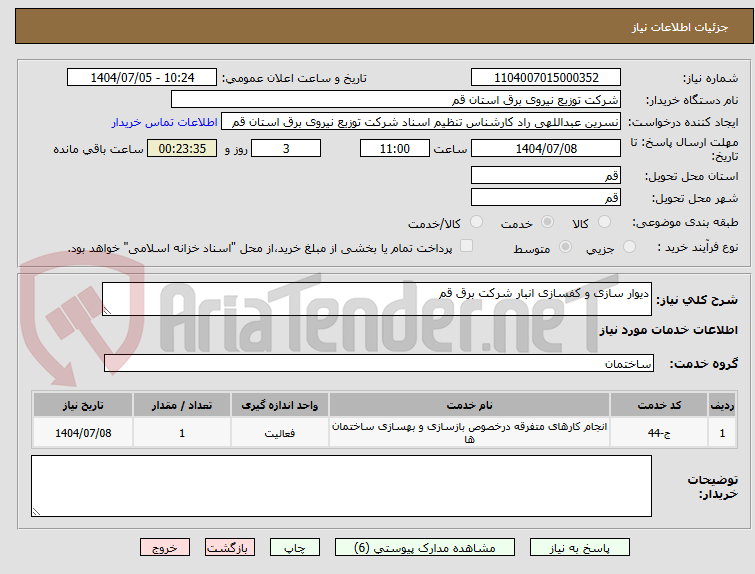Click the row number cell 1 under ردیف
The image size is (755, 574).
pyautogui.click(x=722, y=433)
